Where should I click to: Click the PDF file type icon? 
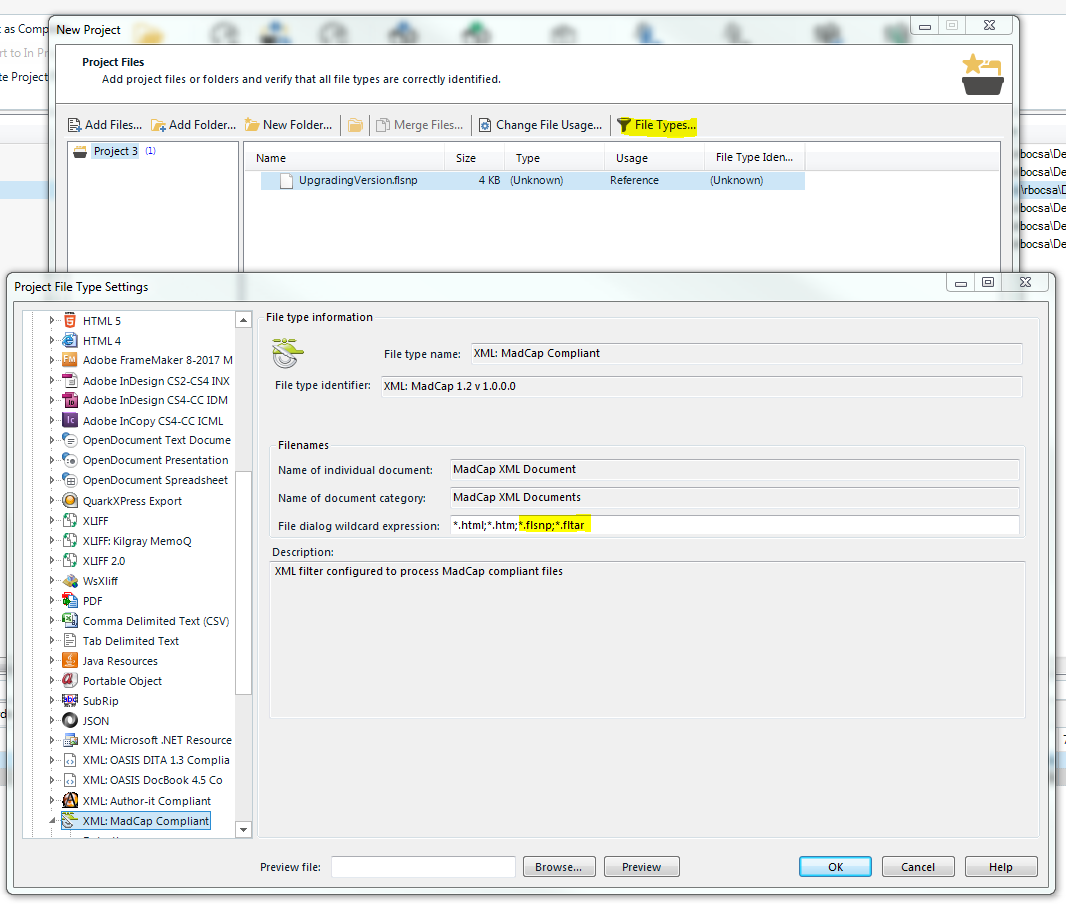coord(70,600)
